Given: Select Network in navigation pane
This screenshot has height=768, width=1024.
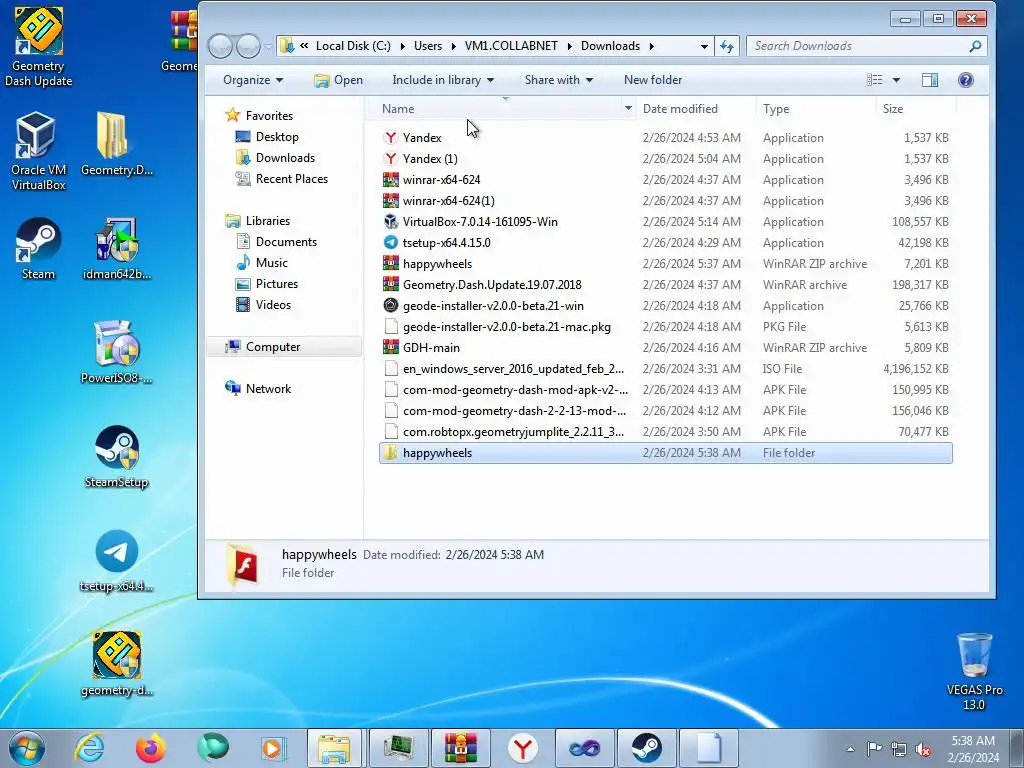Looking at the screenshot, I should click(268, 389).
